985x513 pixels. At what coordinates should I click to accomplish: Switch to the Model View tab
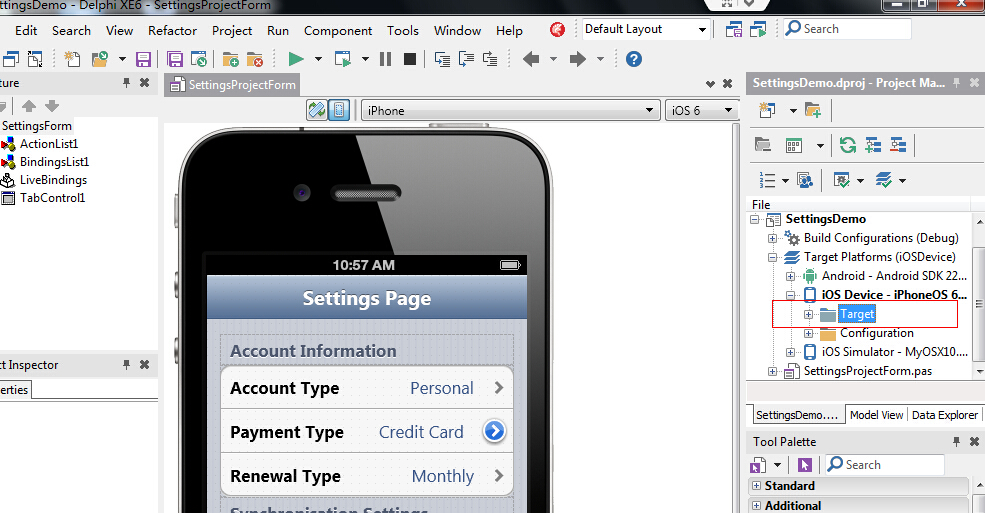click(876, 415)
